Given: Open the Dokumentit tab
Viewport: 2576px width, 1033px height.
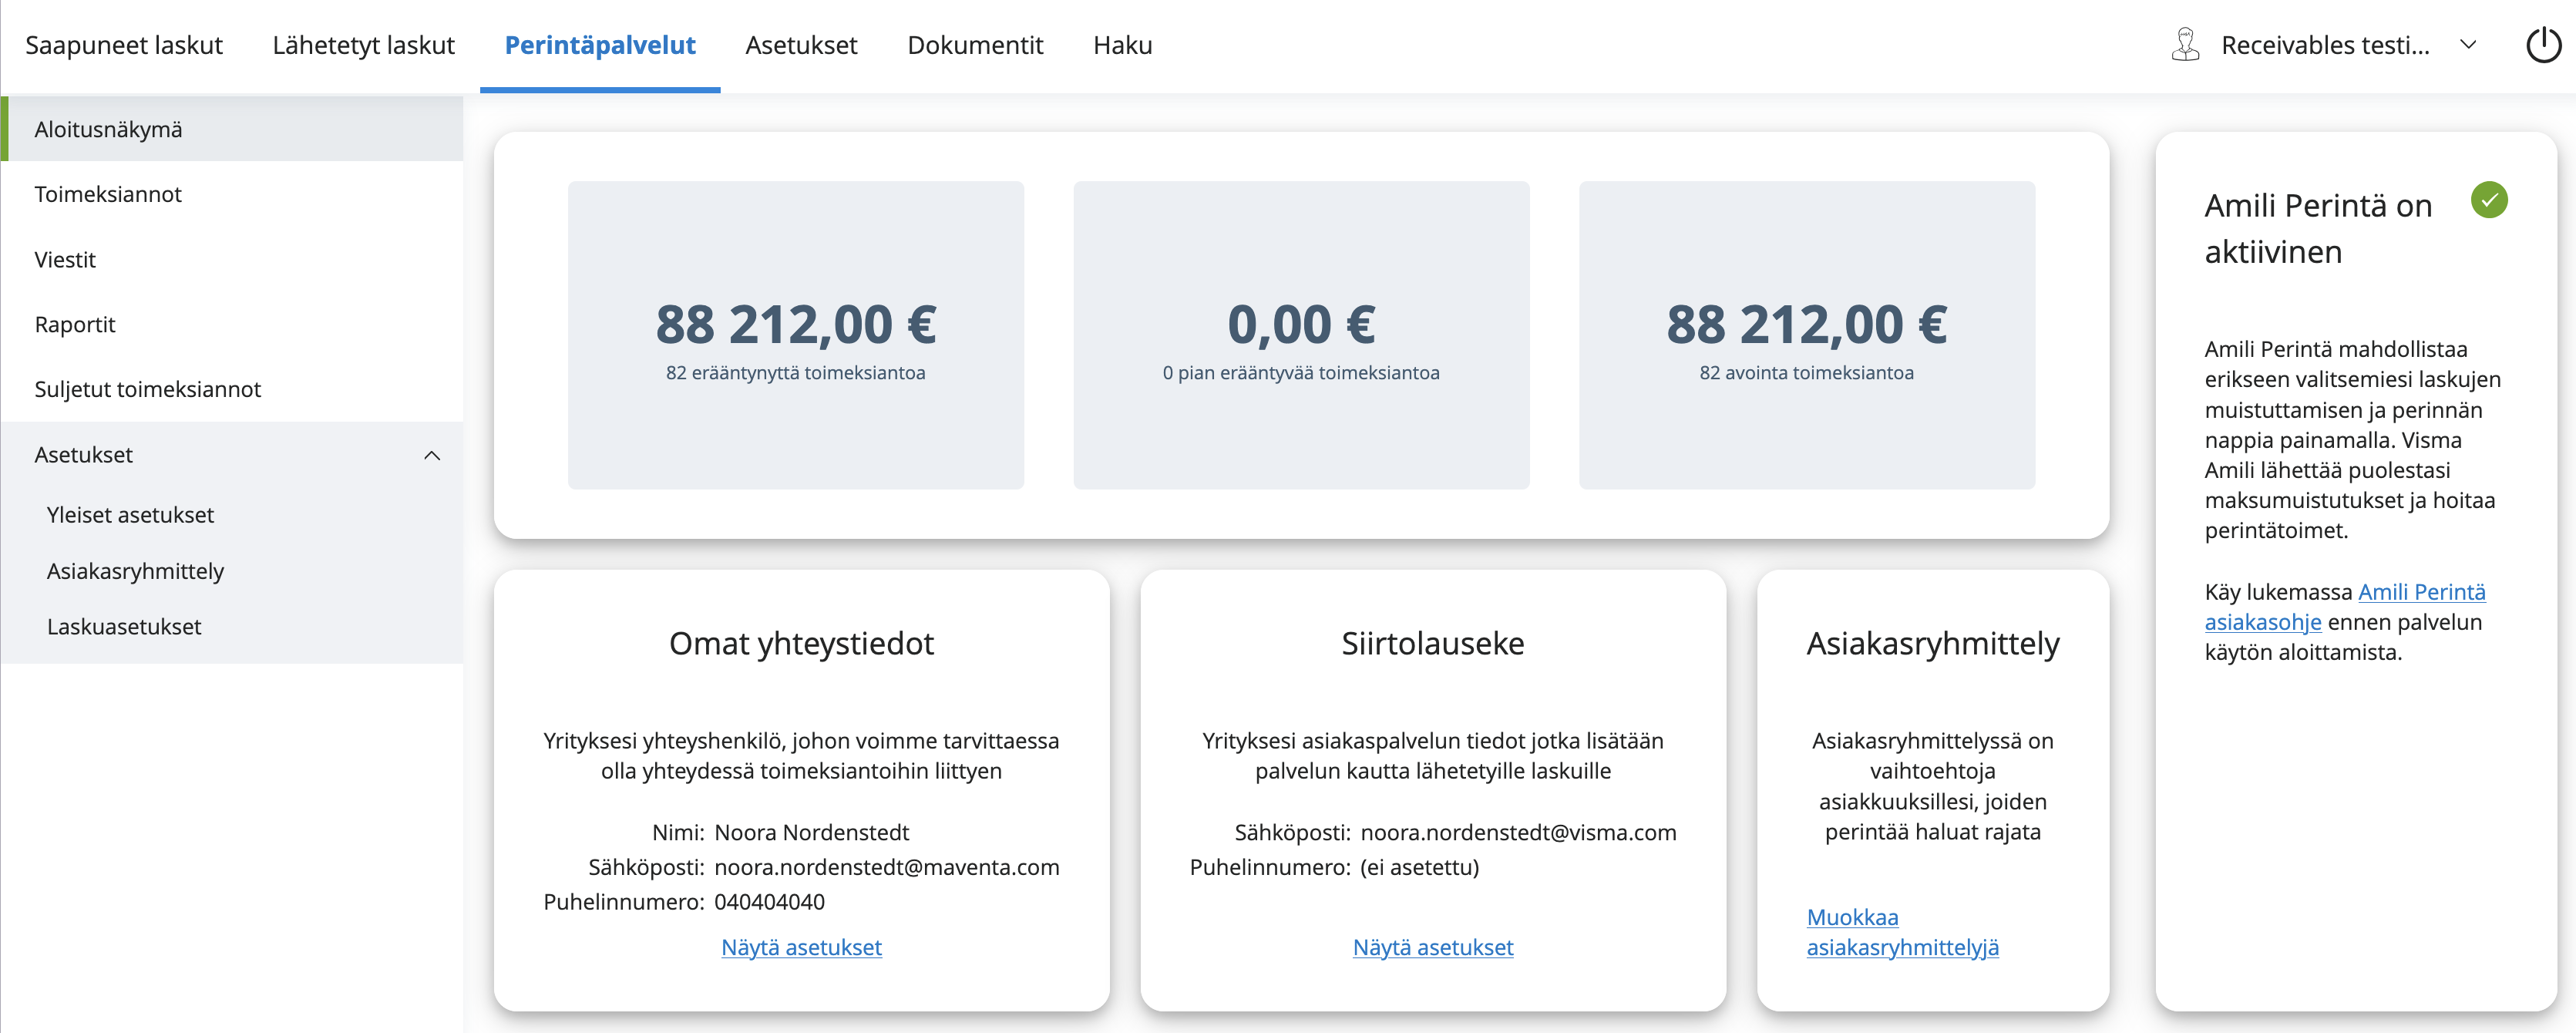Looking at the screenshot, I should pyautogui.click(x=975, y=45).
